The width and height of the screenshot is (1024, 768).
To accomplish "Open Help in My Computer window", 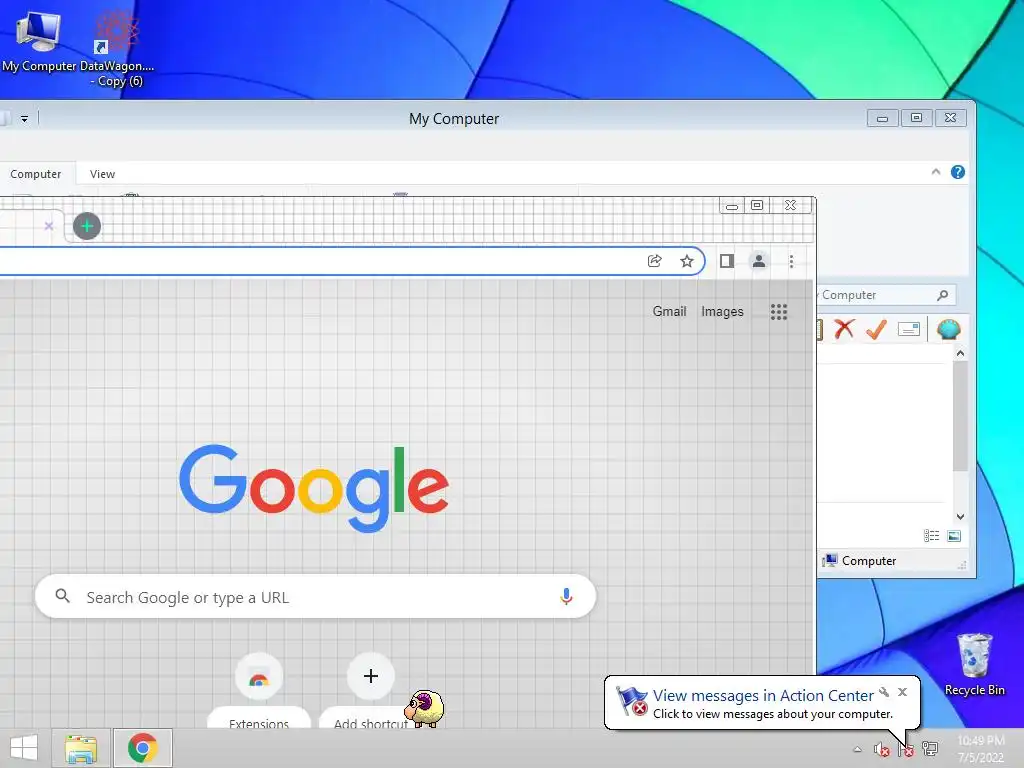I will click(x=958, y=172).
